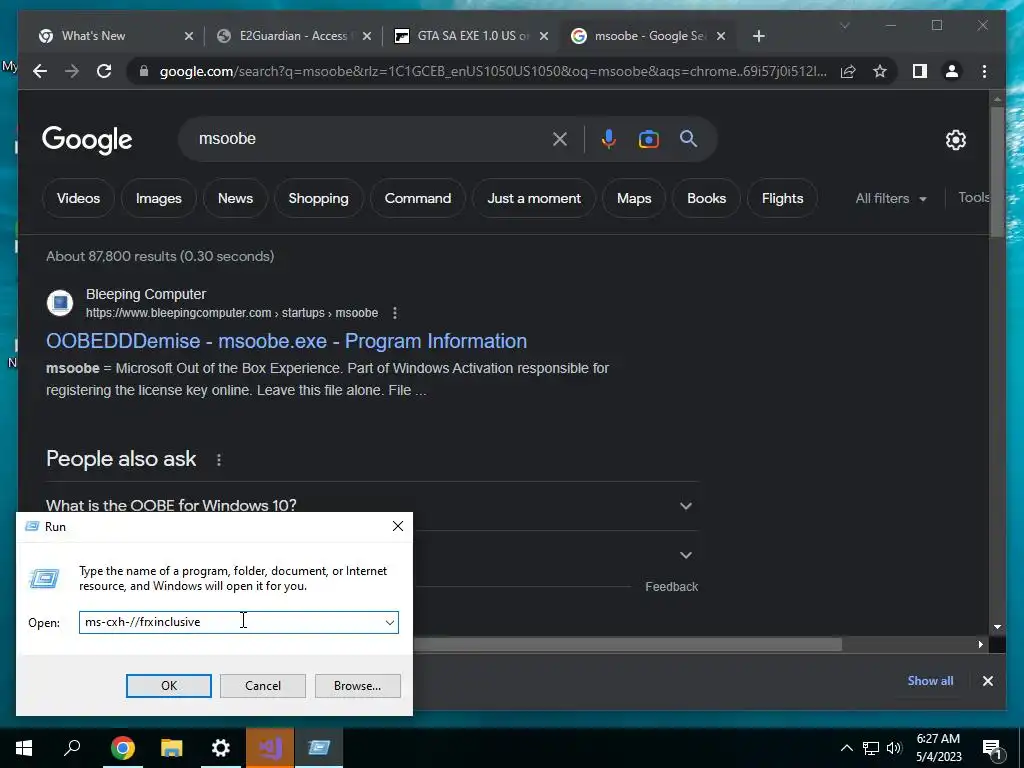Switch to GTA SA EXE 1.0 US tab

[x=473, y=36]
